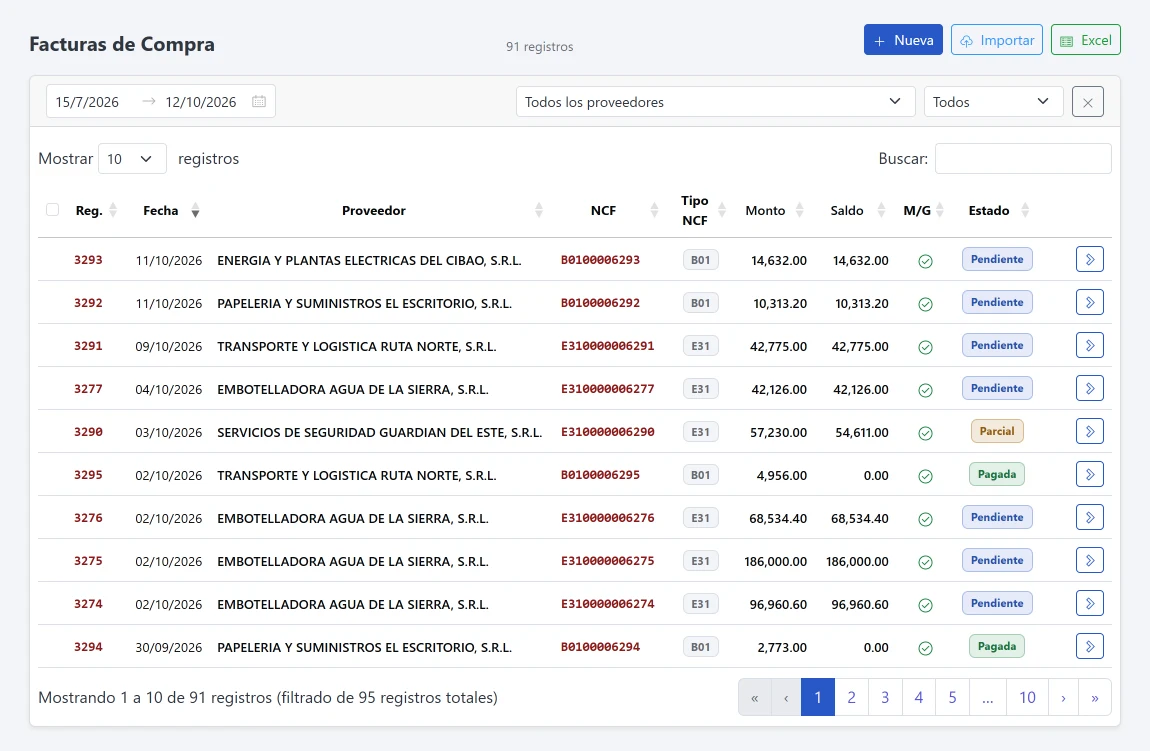Click M/G check icon for invoice 3295
The width and height of the screenshot is (1150, 751).
(x=926, y=476)
